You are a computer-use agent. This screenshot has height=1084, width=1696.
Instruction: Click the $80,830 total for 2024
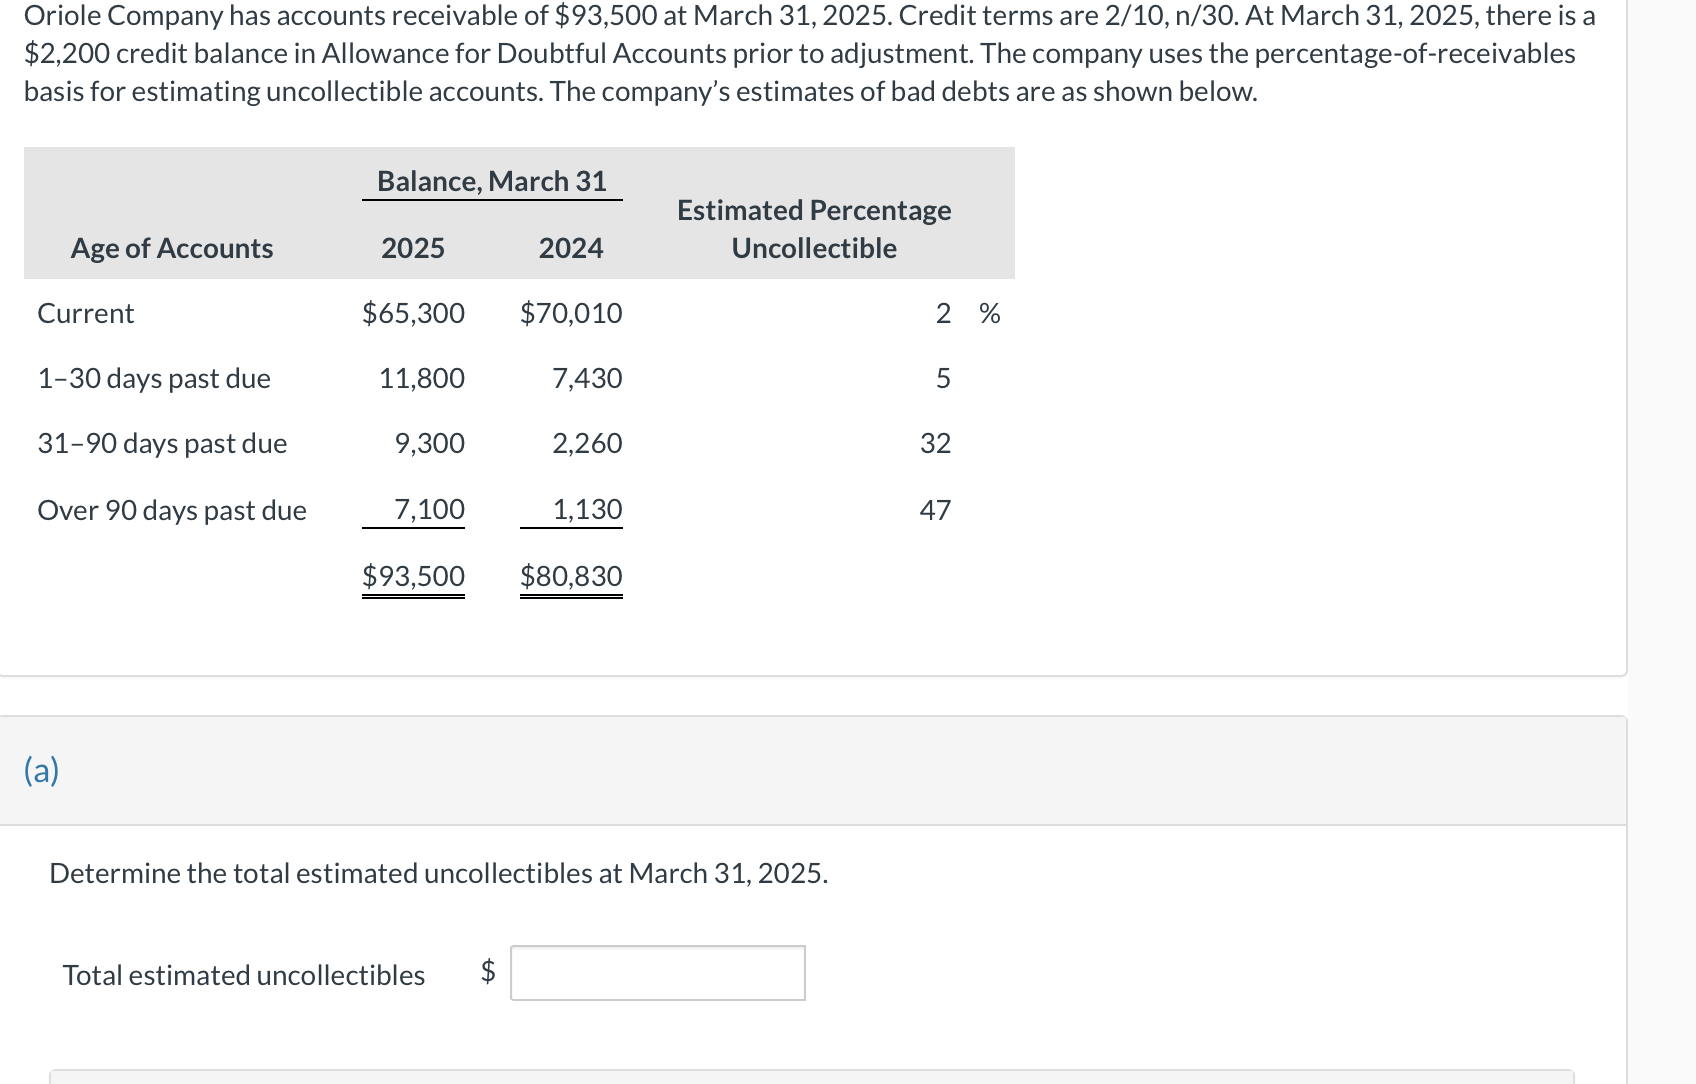(569, 576)
